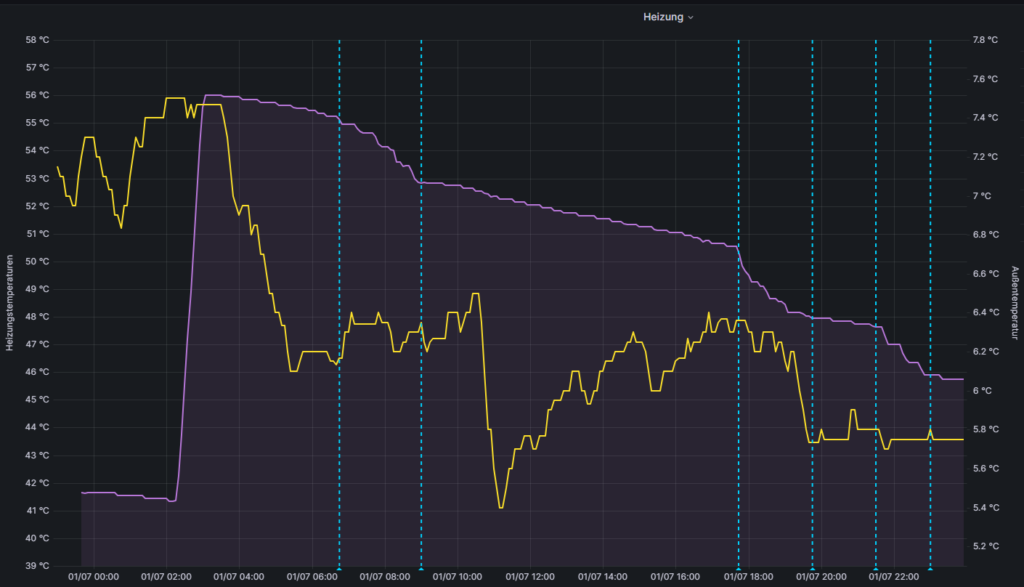Click the 5.2 °C right axis label
This screenshot has width=1024, height=587.
pyautogui.click(x=985, y=546)
